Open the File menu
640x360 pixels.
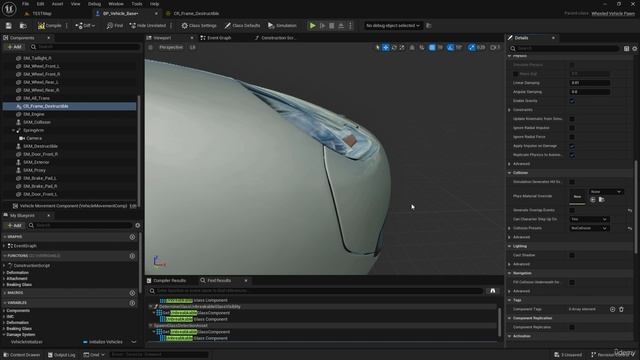coord(25,4)
